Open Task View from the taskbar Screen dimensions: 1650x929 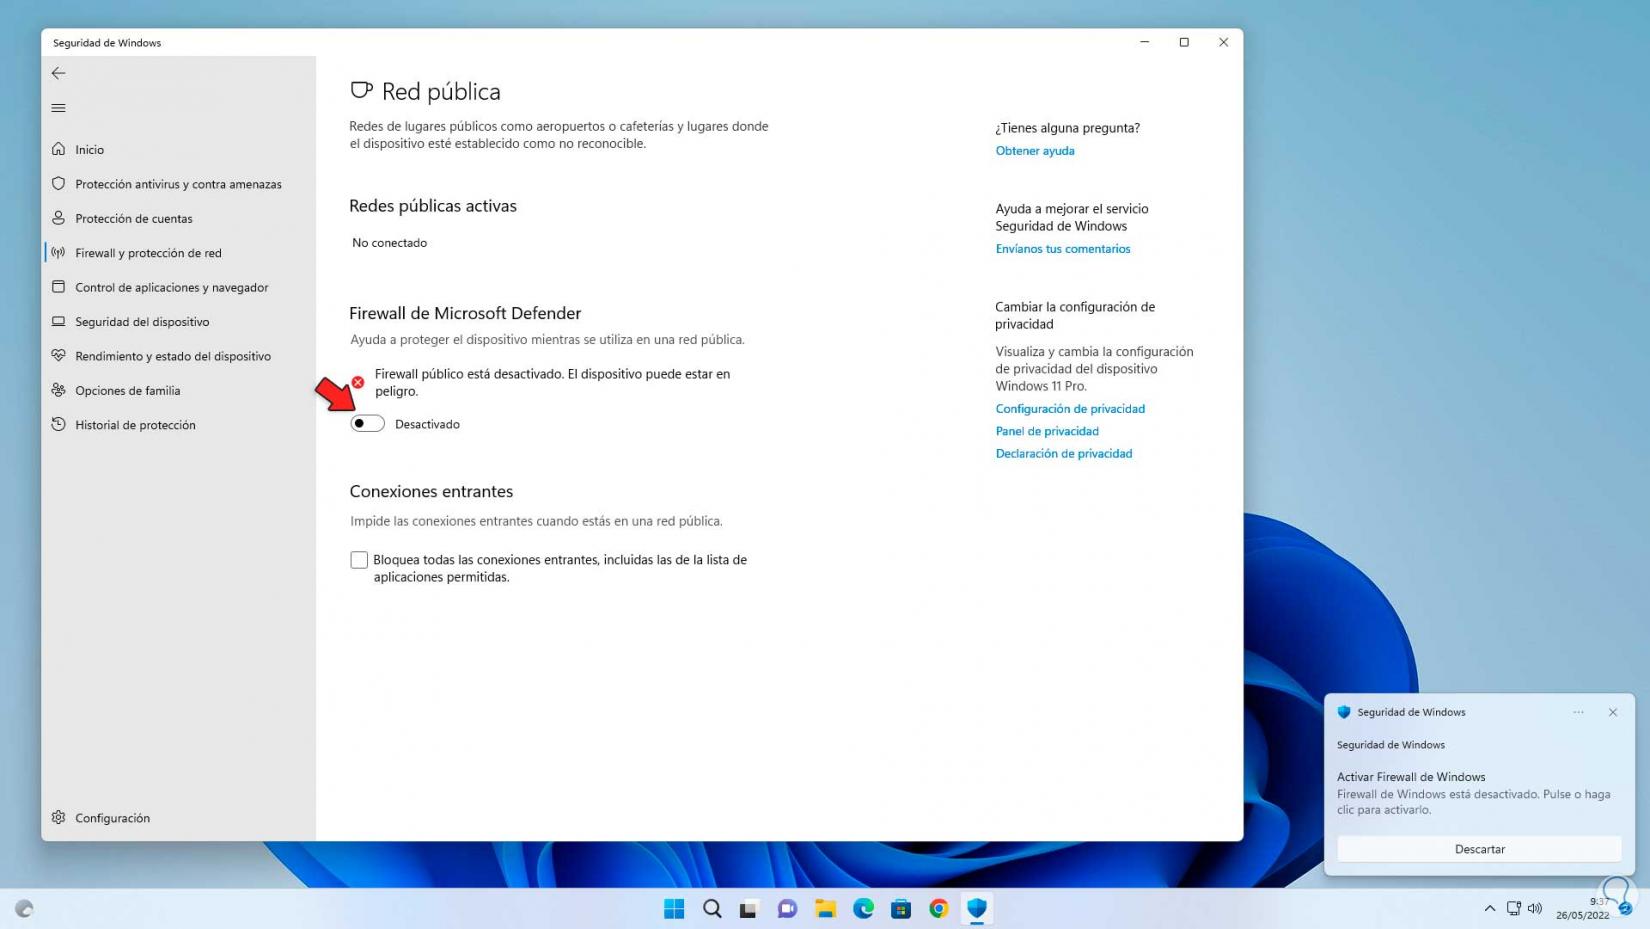(749, 909)
